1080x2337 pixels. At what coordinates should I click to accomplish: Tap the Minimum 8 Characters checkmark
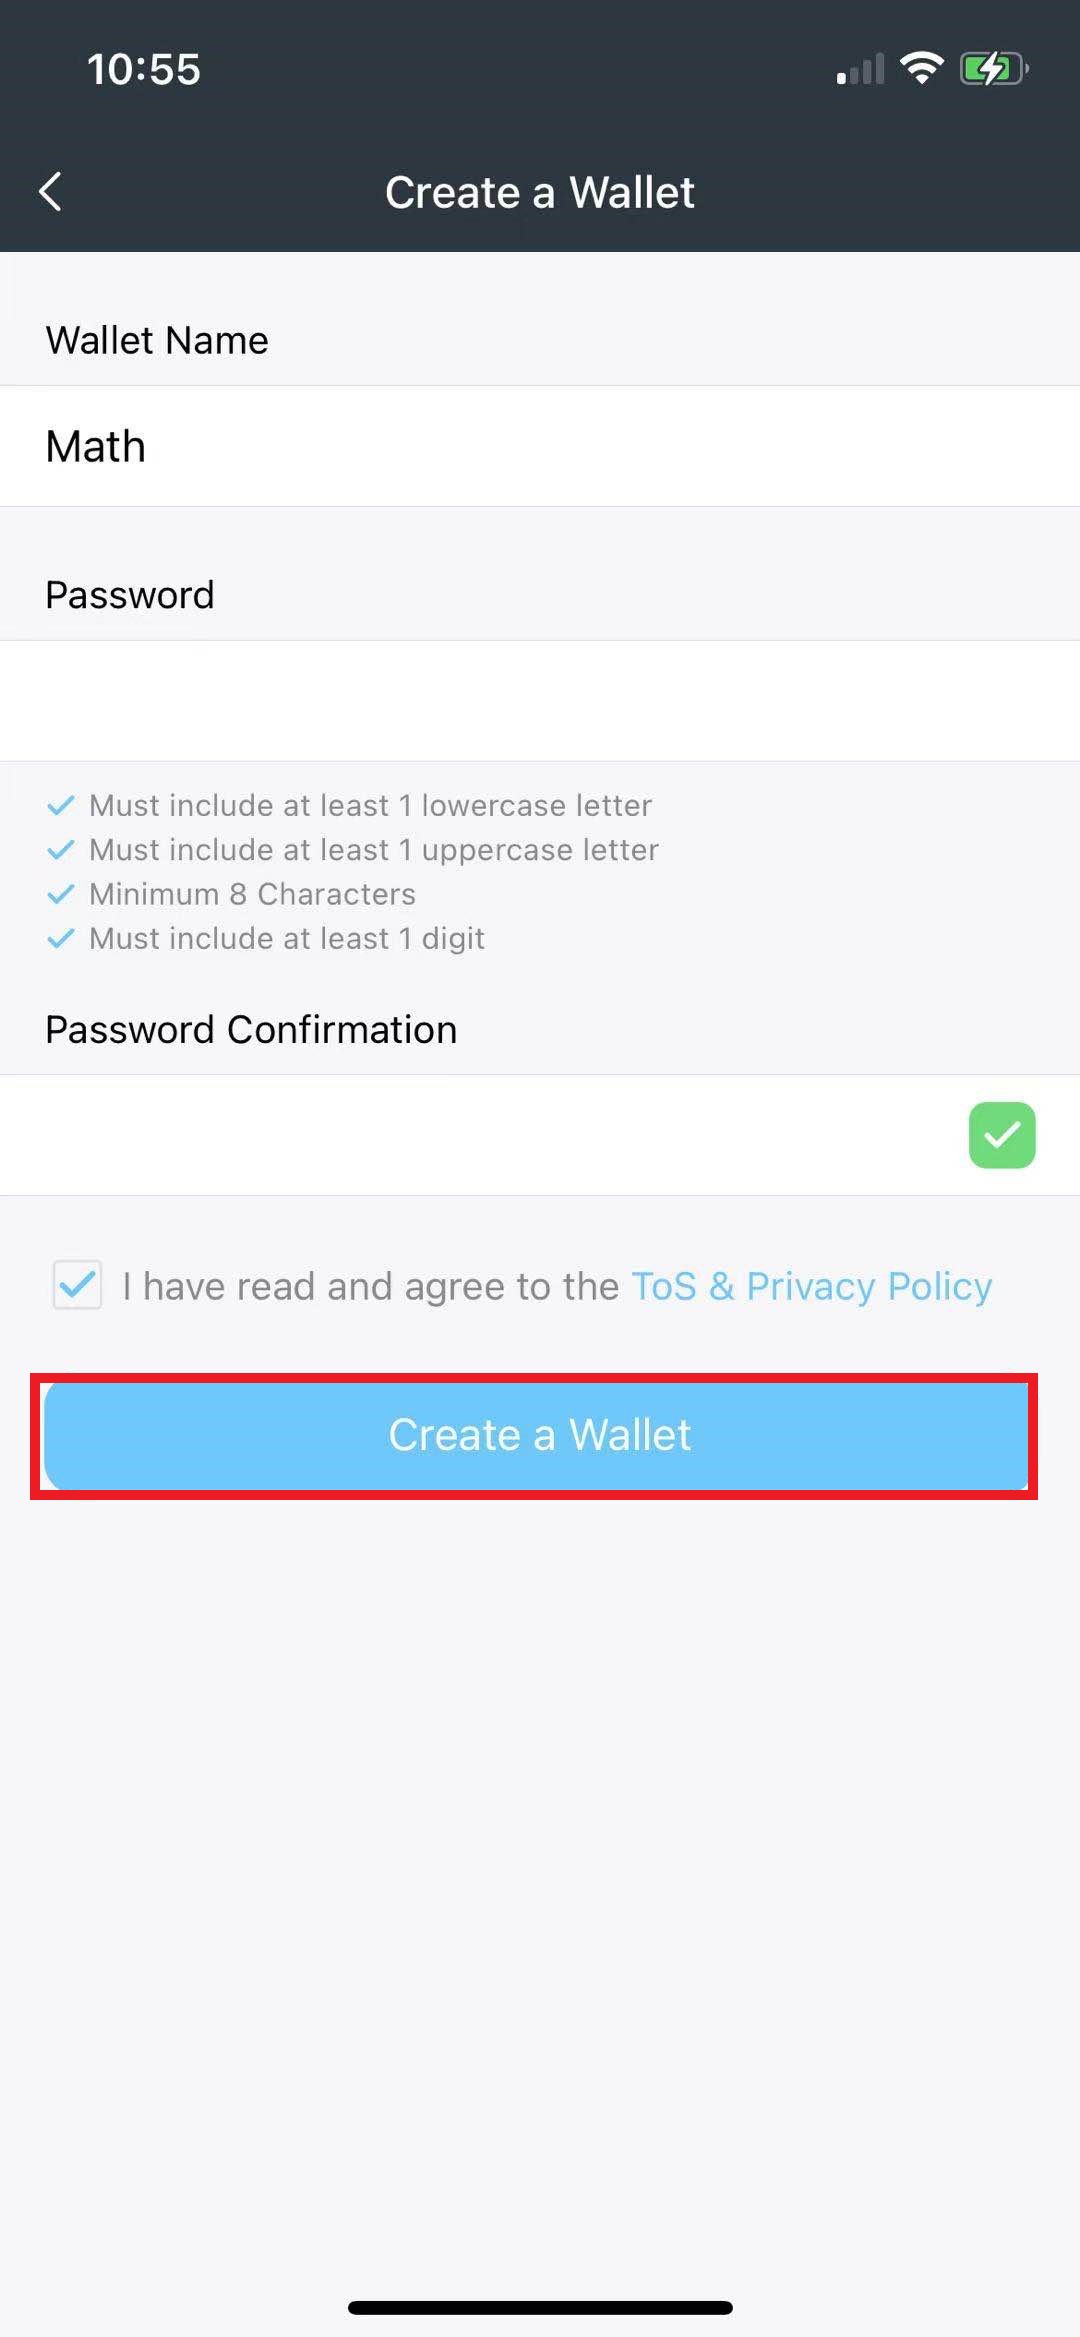click(61, 894)
